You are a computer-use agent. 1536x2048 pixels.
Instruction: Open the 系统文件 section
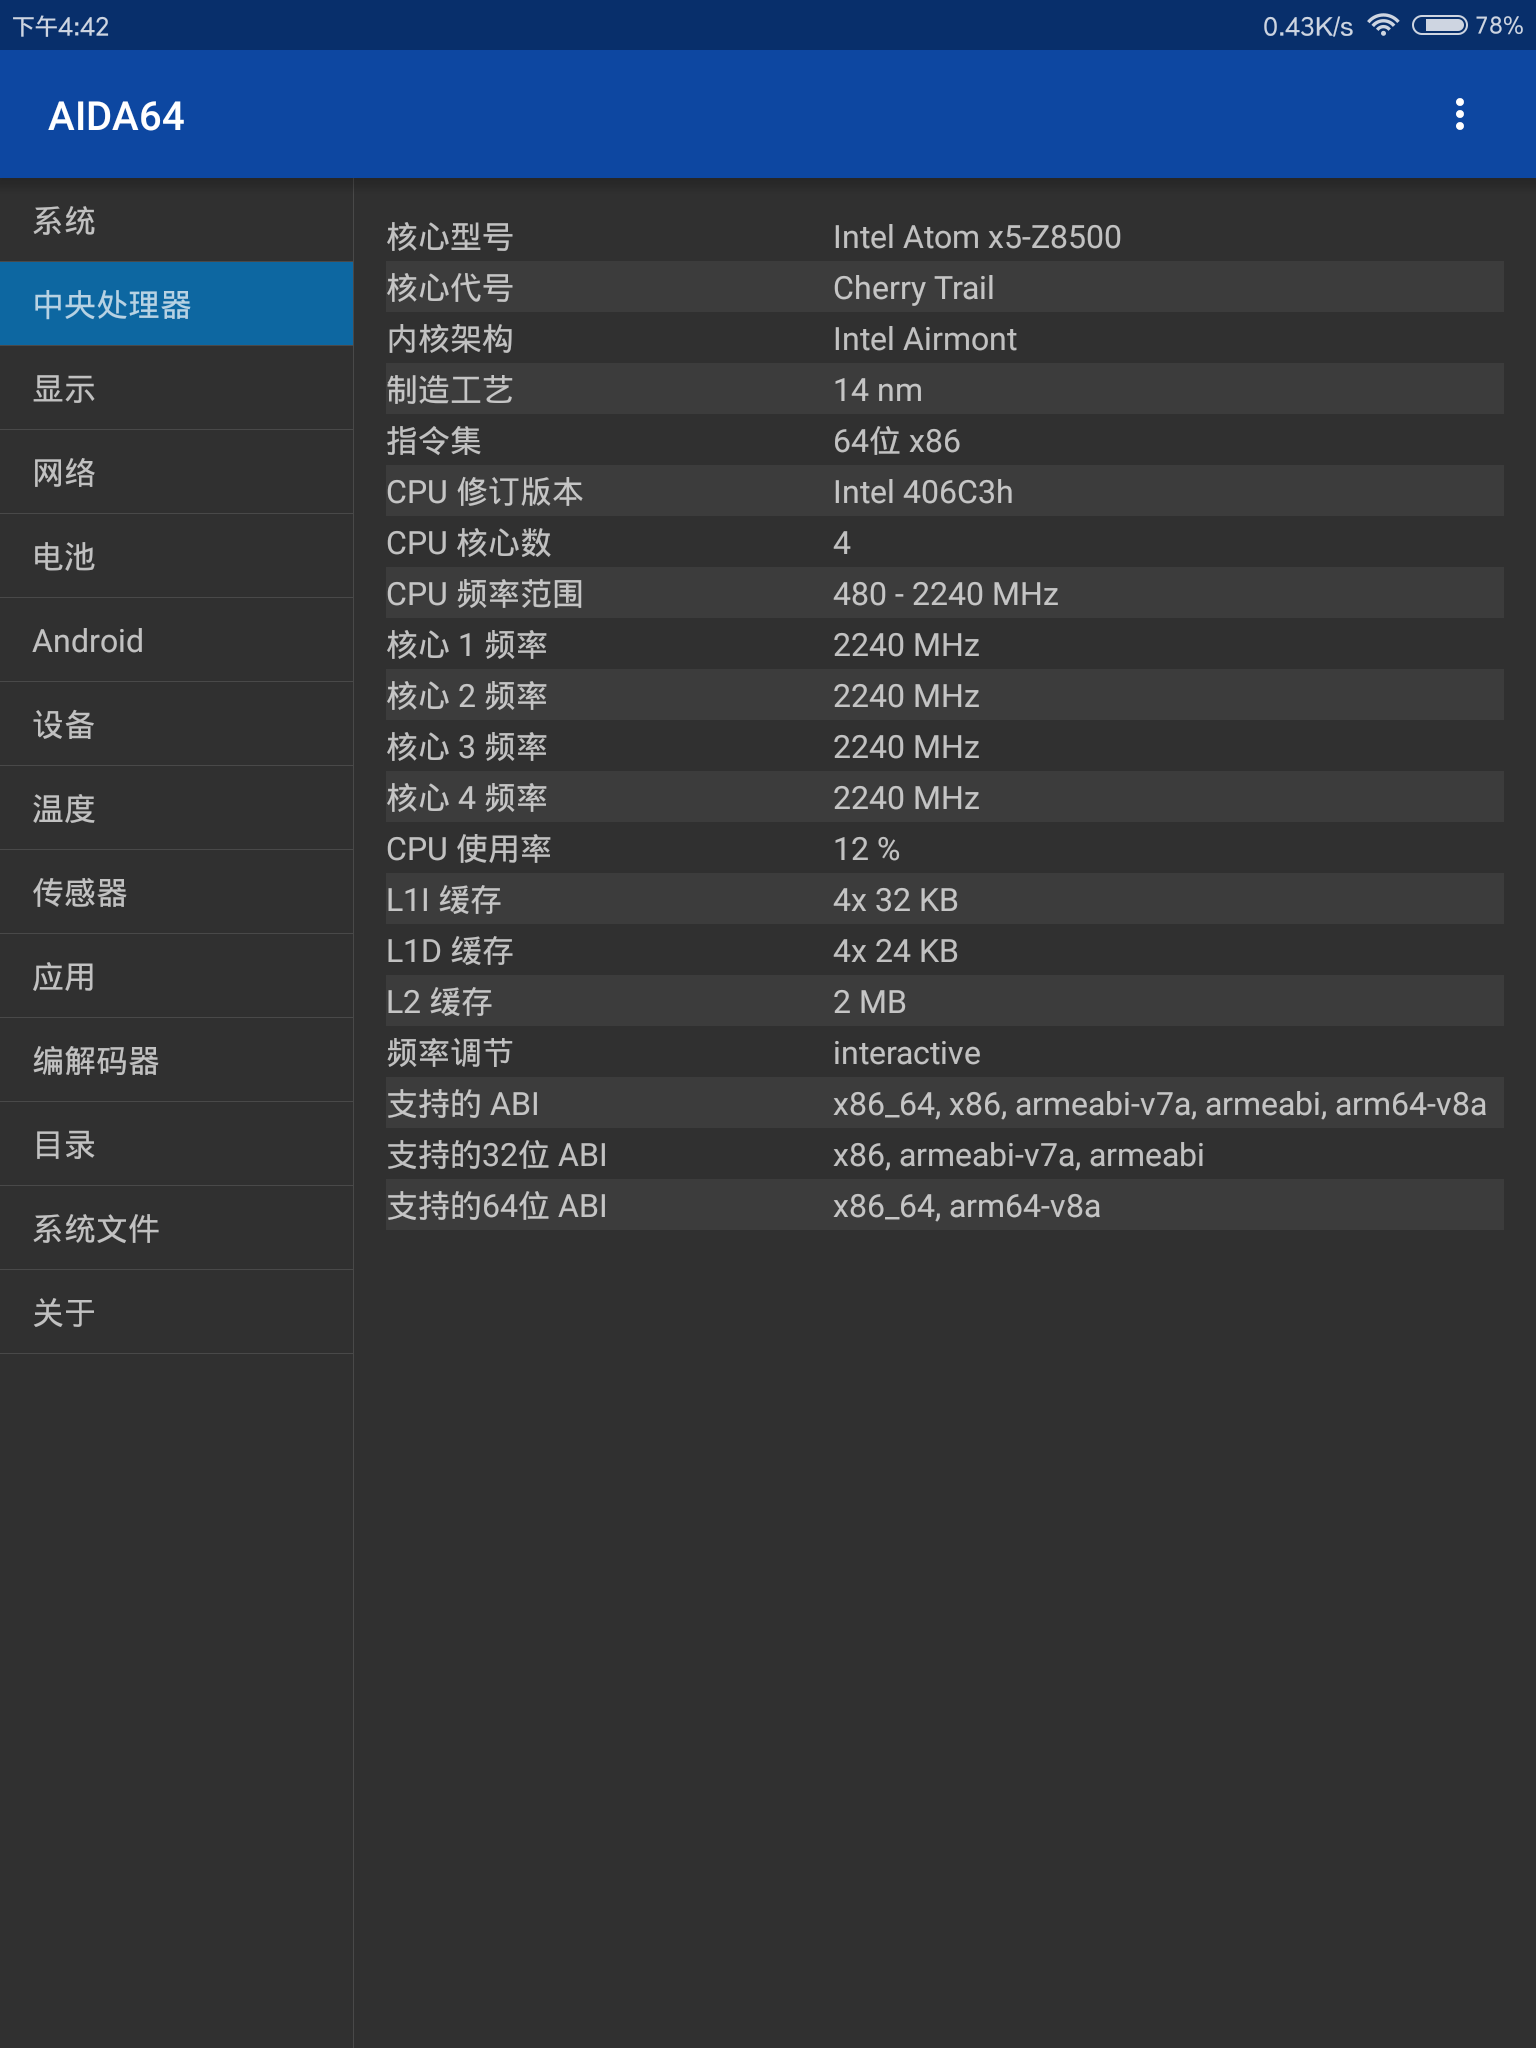pyautogui.click(x=176, y=1228)
